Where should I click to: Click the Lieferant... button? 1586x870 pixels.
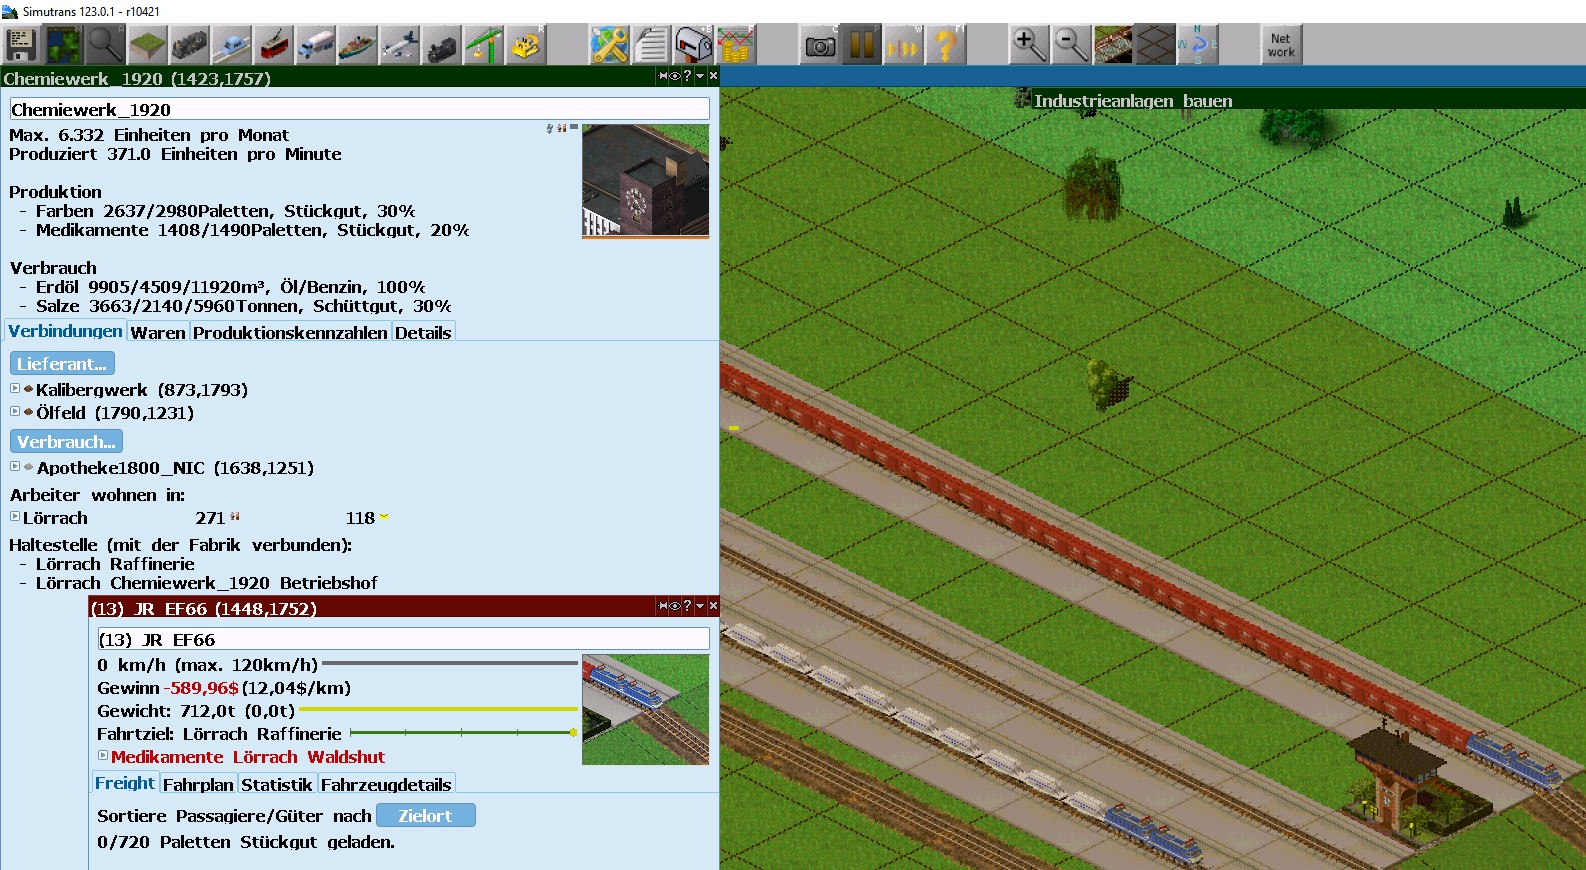(x=62, y=364)
